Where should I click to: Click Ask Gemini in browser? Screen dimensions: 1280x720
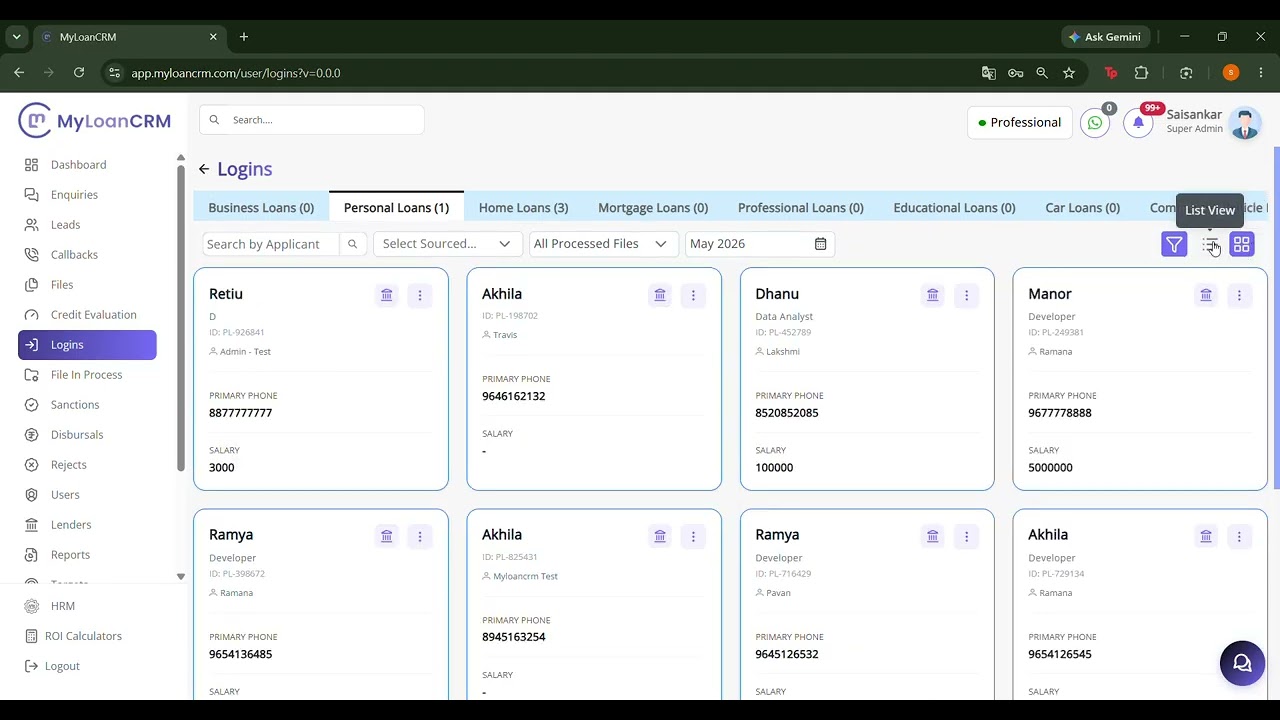(x=1104, y=37)
